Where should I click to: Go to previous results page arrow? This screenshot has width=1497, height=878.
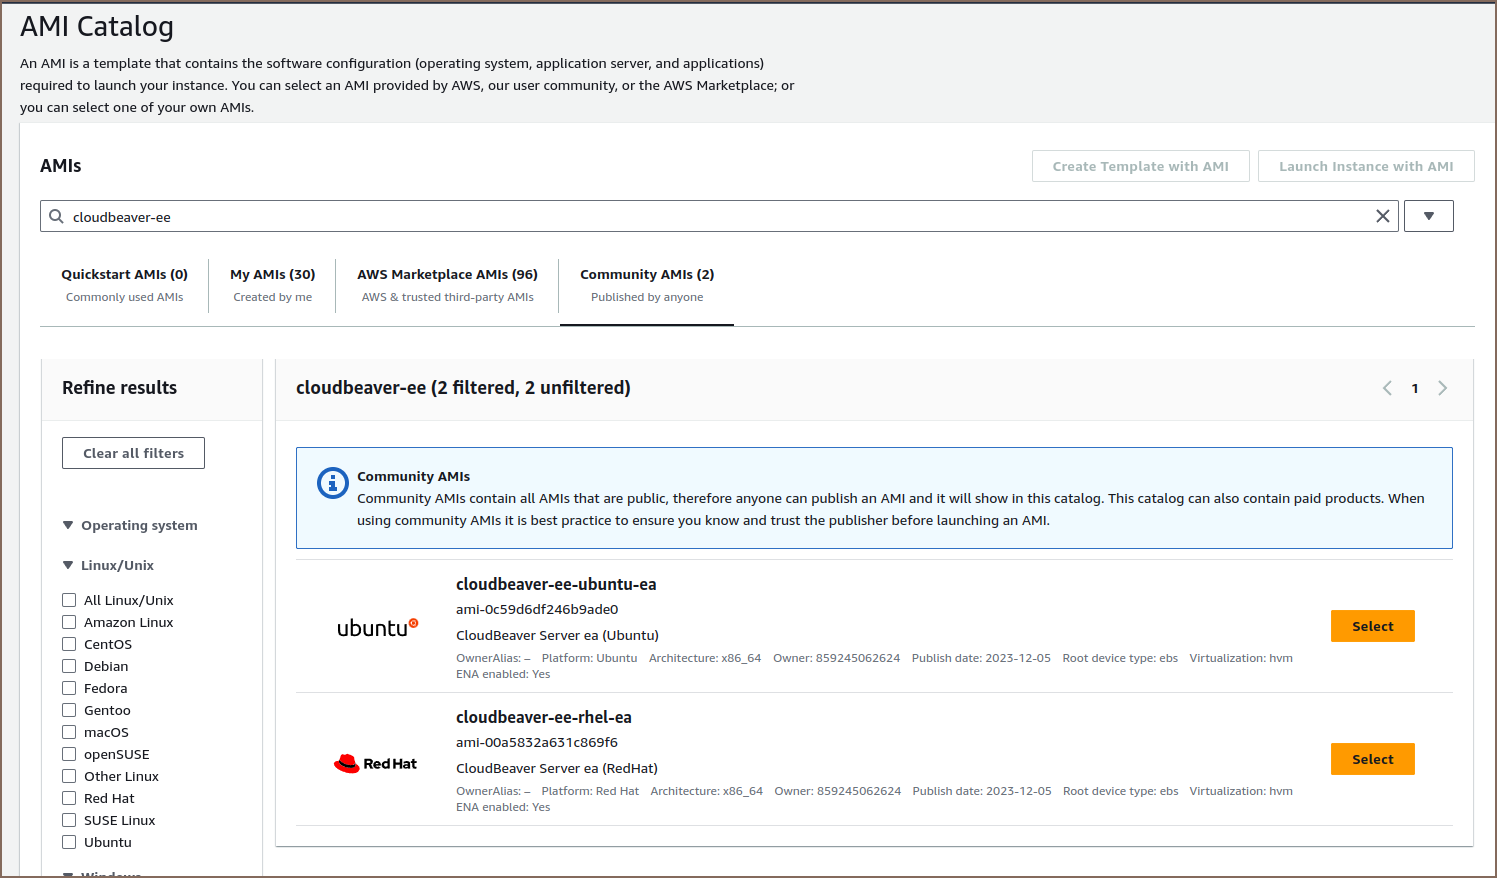[1387, 388]
